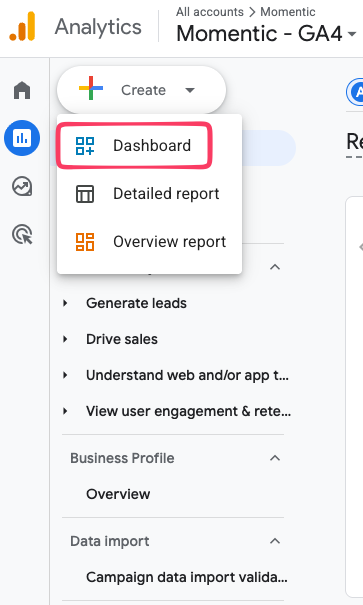Collapse the Business Profile section
Viewport: 363px width, 605px height.
pos(275,458)
